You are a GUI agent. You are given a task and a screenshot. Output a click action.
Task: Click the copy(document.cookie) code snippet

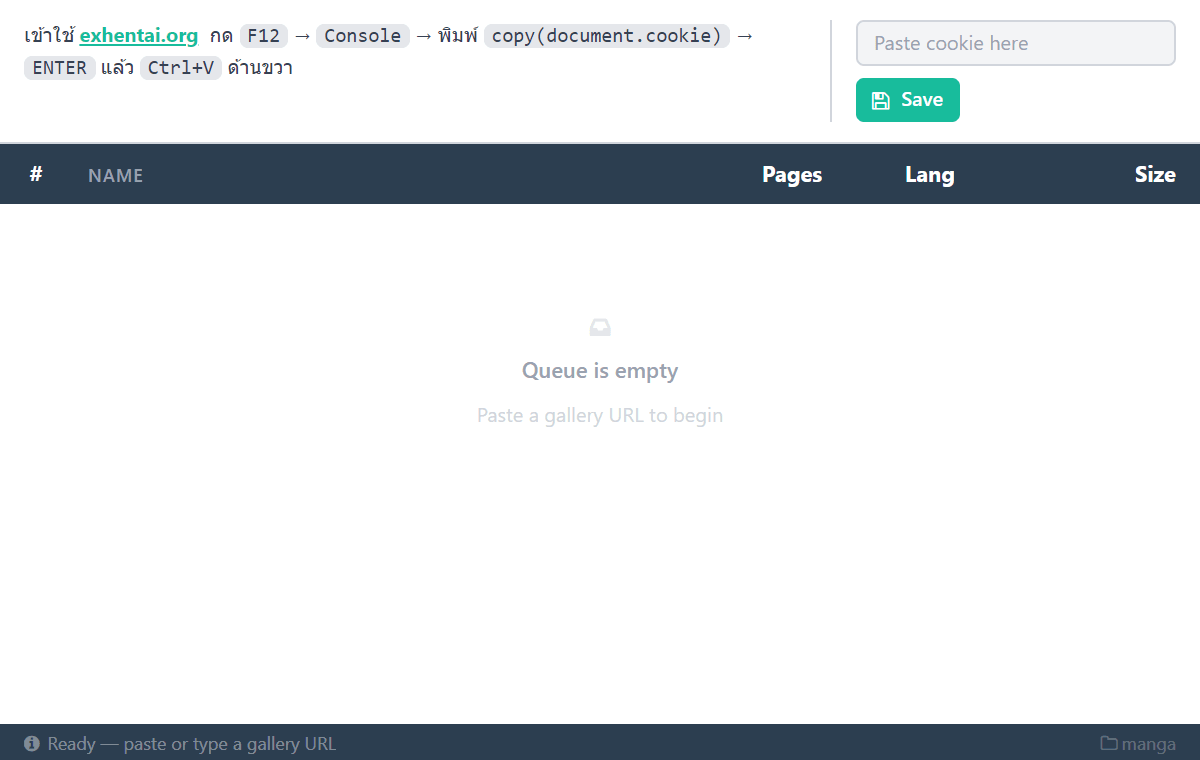point(607,36)
